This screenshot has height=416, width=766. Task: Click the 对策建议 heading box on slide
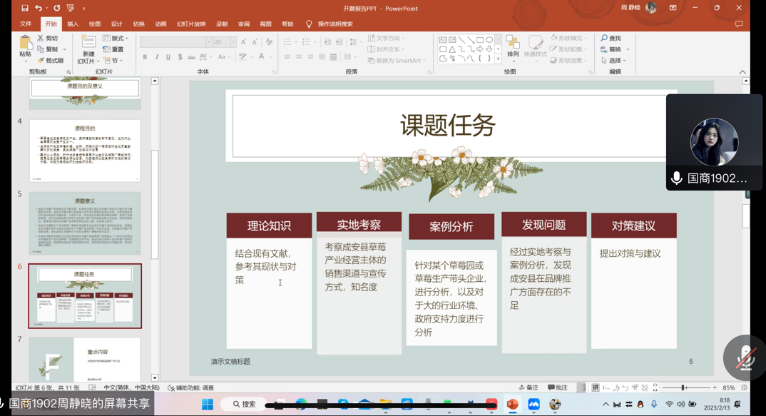(x=632, y=225)
